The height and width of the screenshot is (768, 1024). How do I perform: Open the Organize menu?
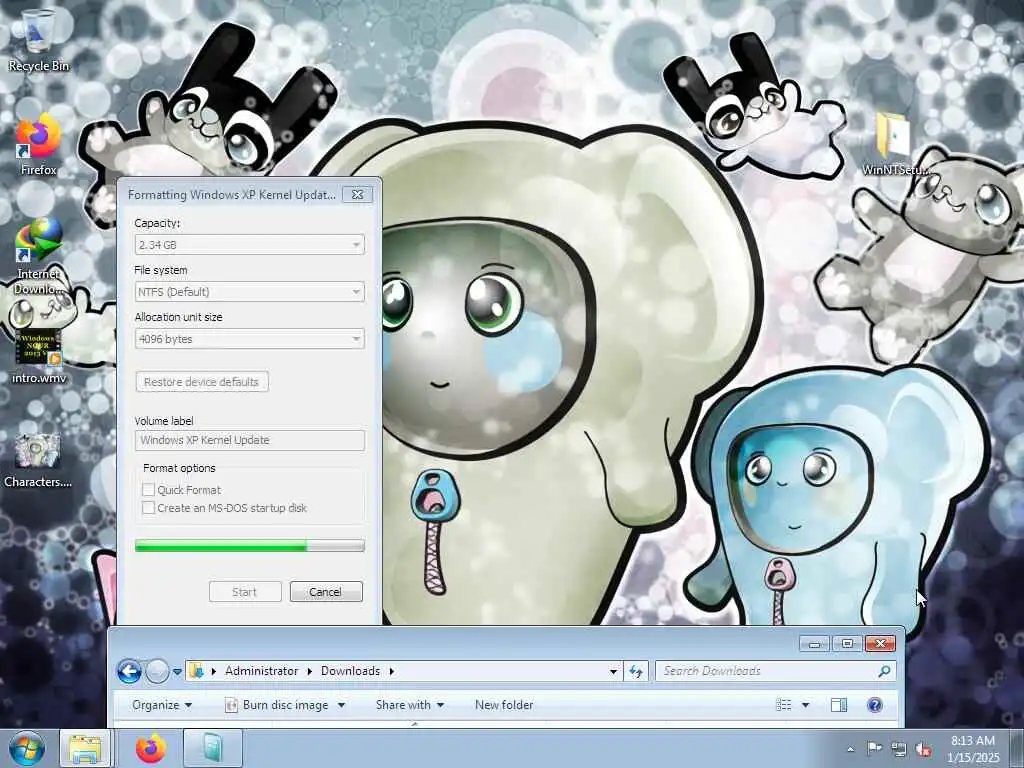[x=162, y=705]
